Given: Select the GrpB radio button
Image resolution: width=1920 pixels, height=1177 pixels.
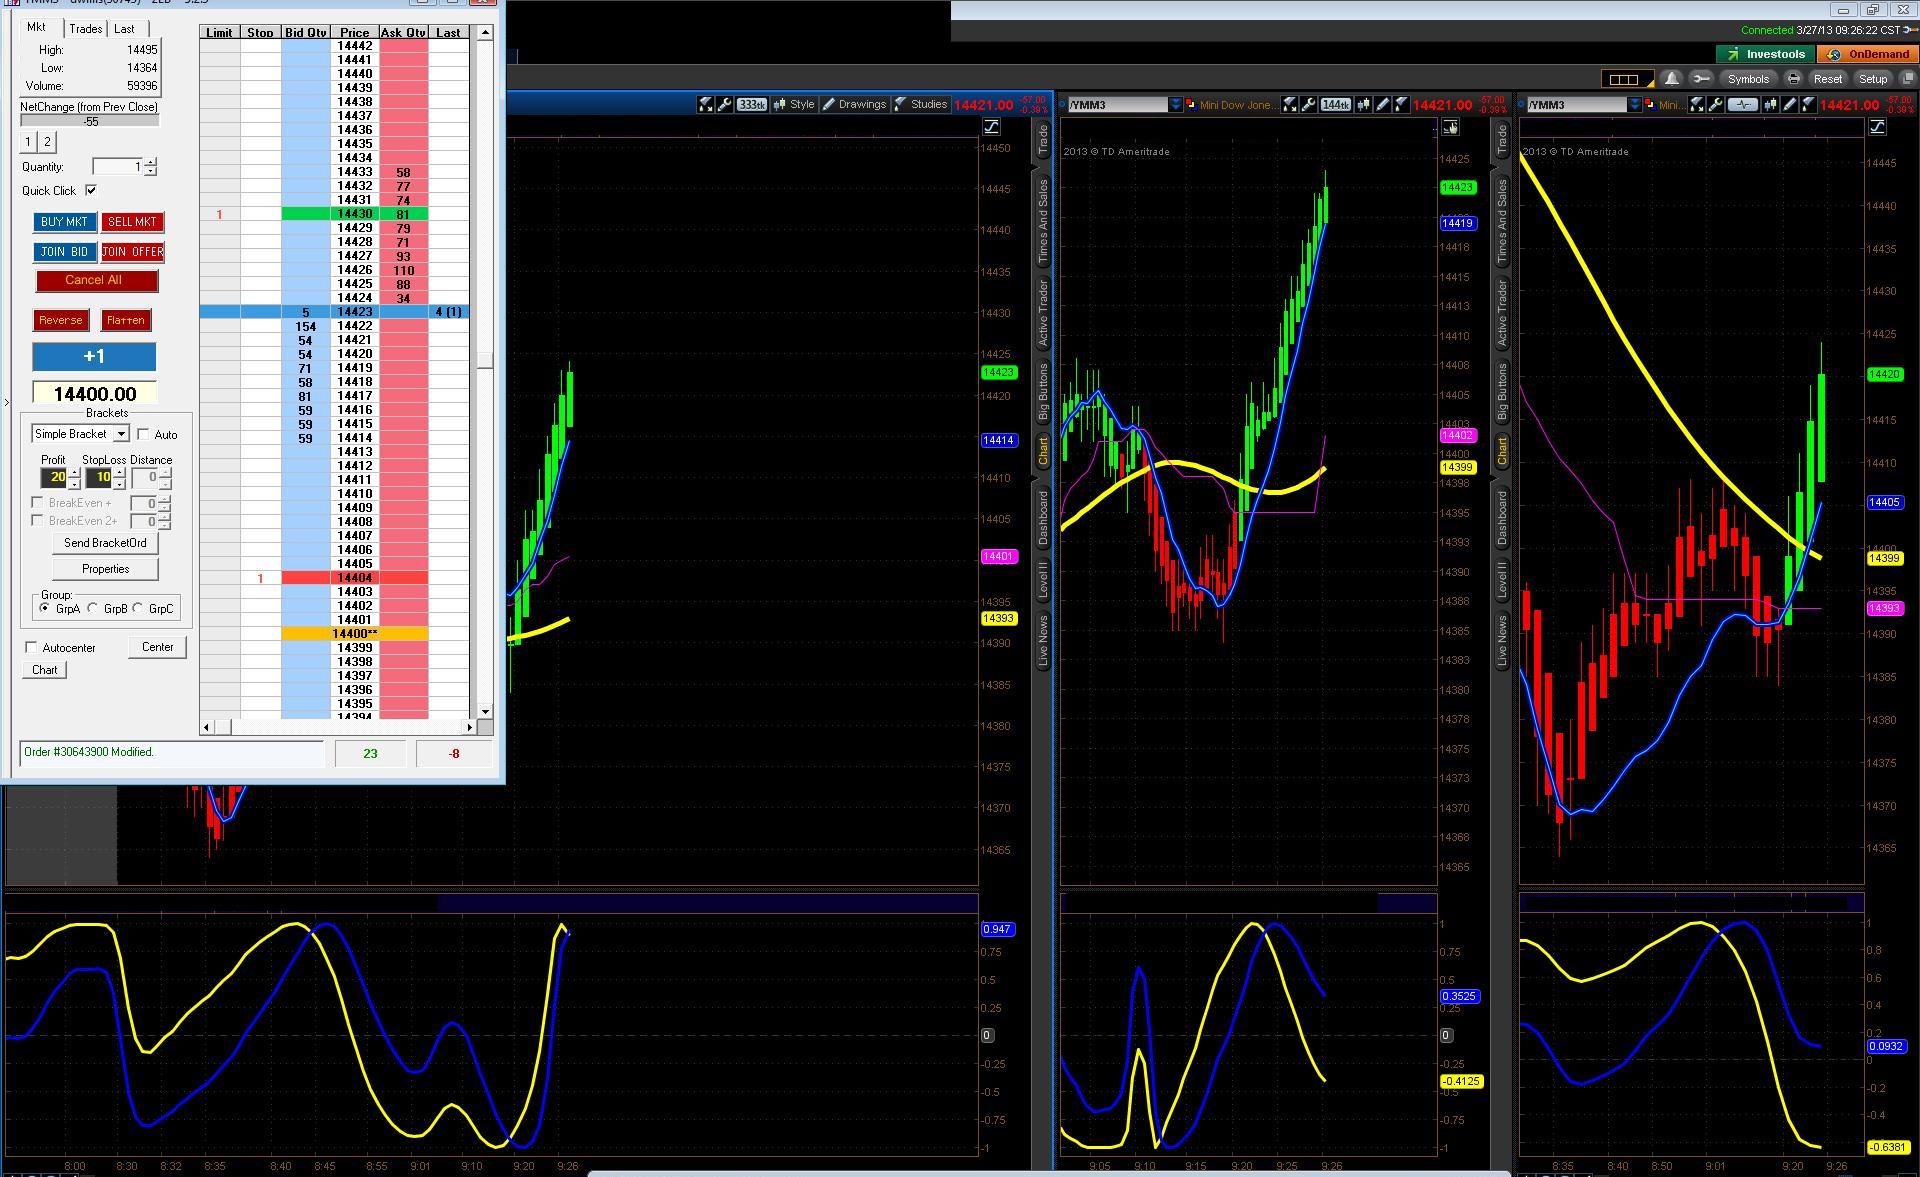Looking at the screenshot, I should [93, 608].
